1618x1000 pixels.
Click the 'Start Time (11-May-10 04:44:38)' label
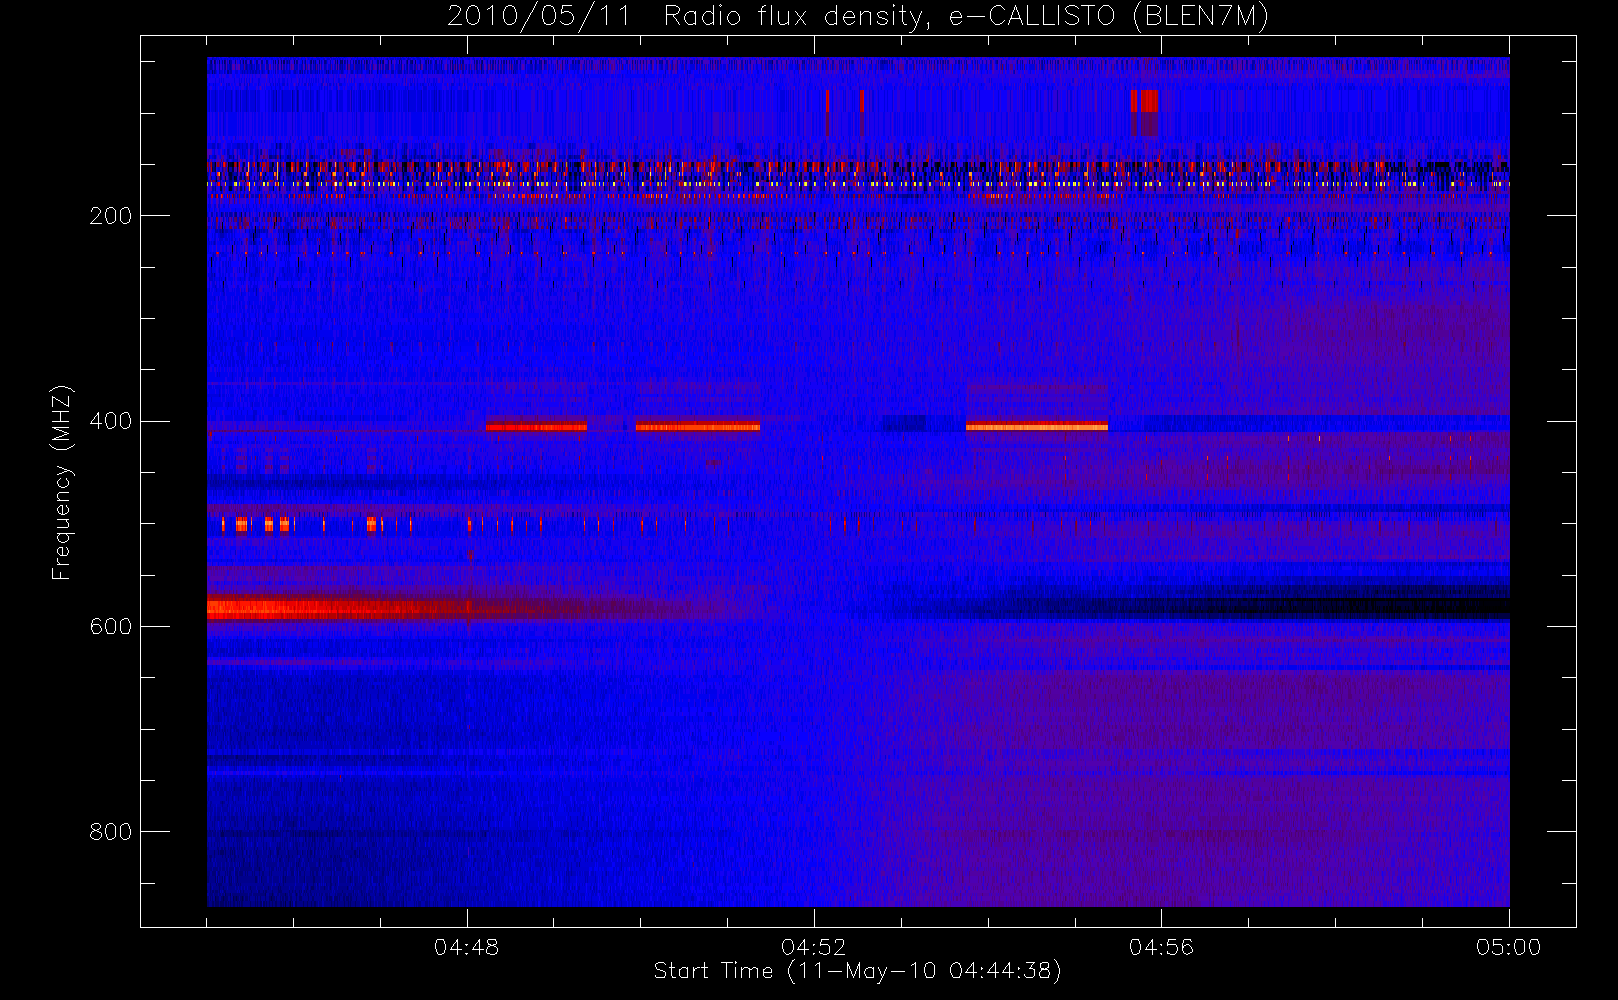tap(857, 971)
